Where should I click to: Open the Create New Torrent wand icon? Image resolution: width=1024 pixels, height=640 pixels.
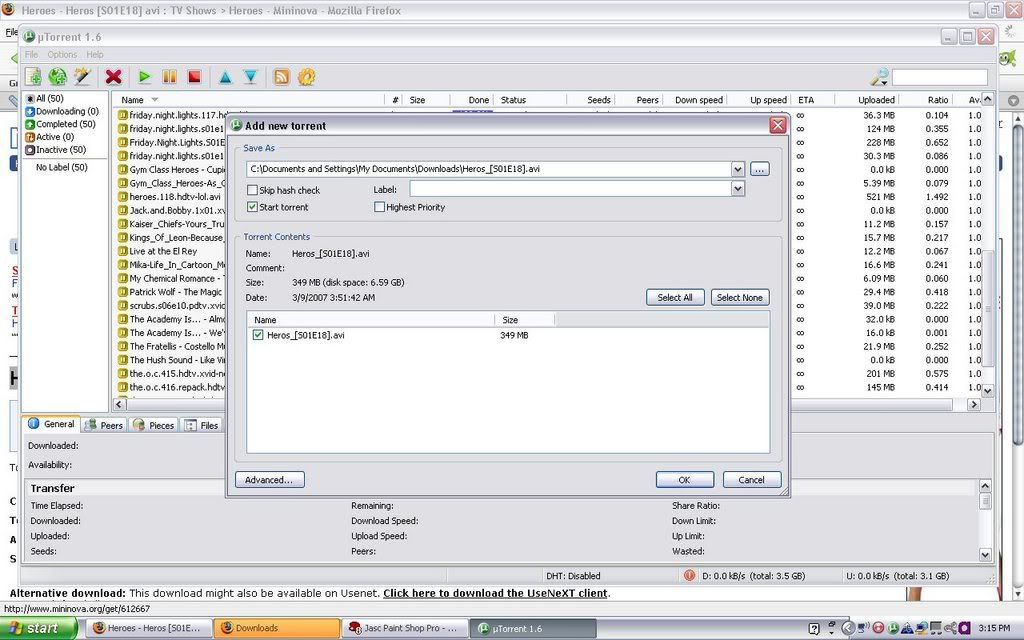coord(82,77)
